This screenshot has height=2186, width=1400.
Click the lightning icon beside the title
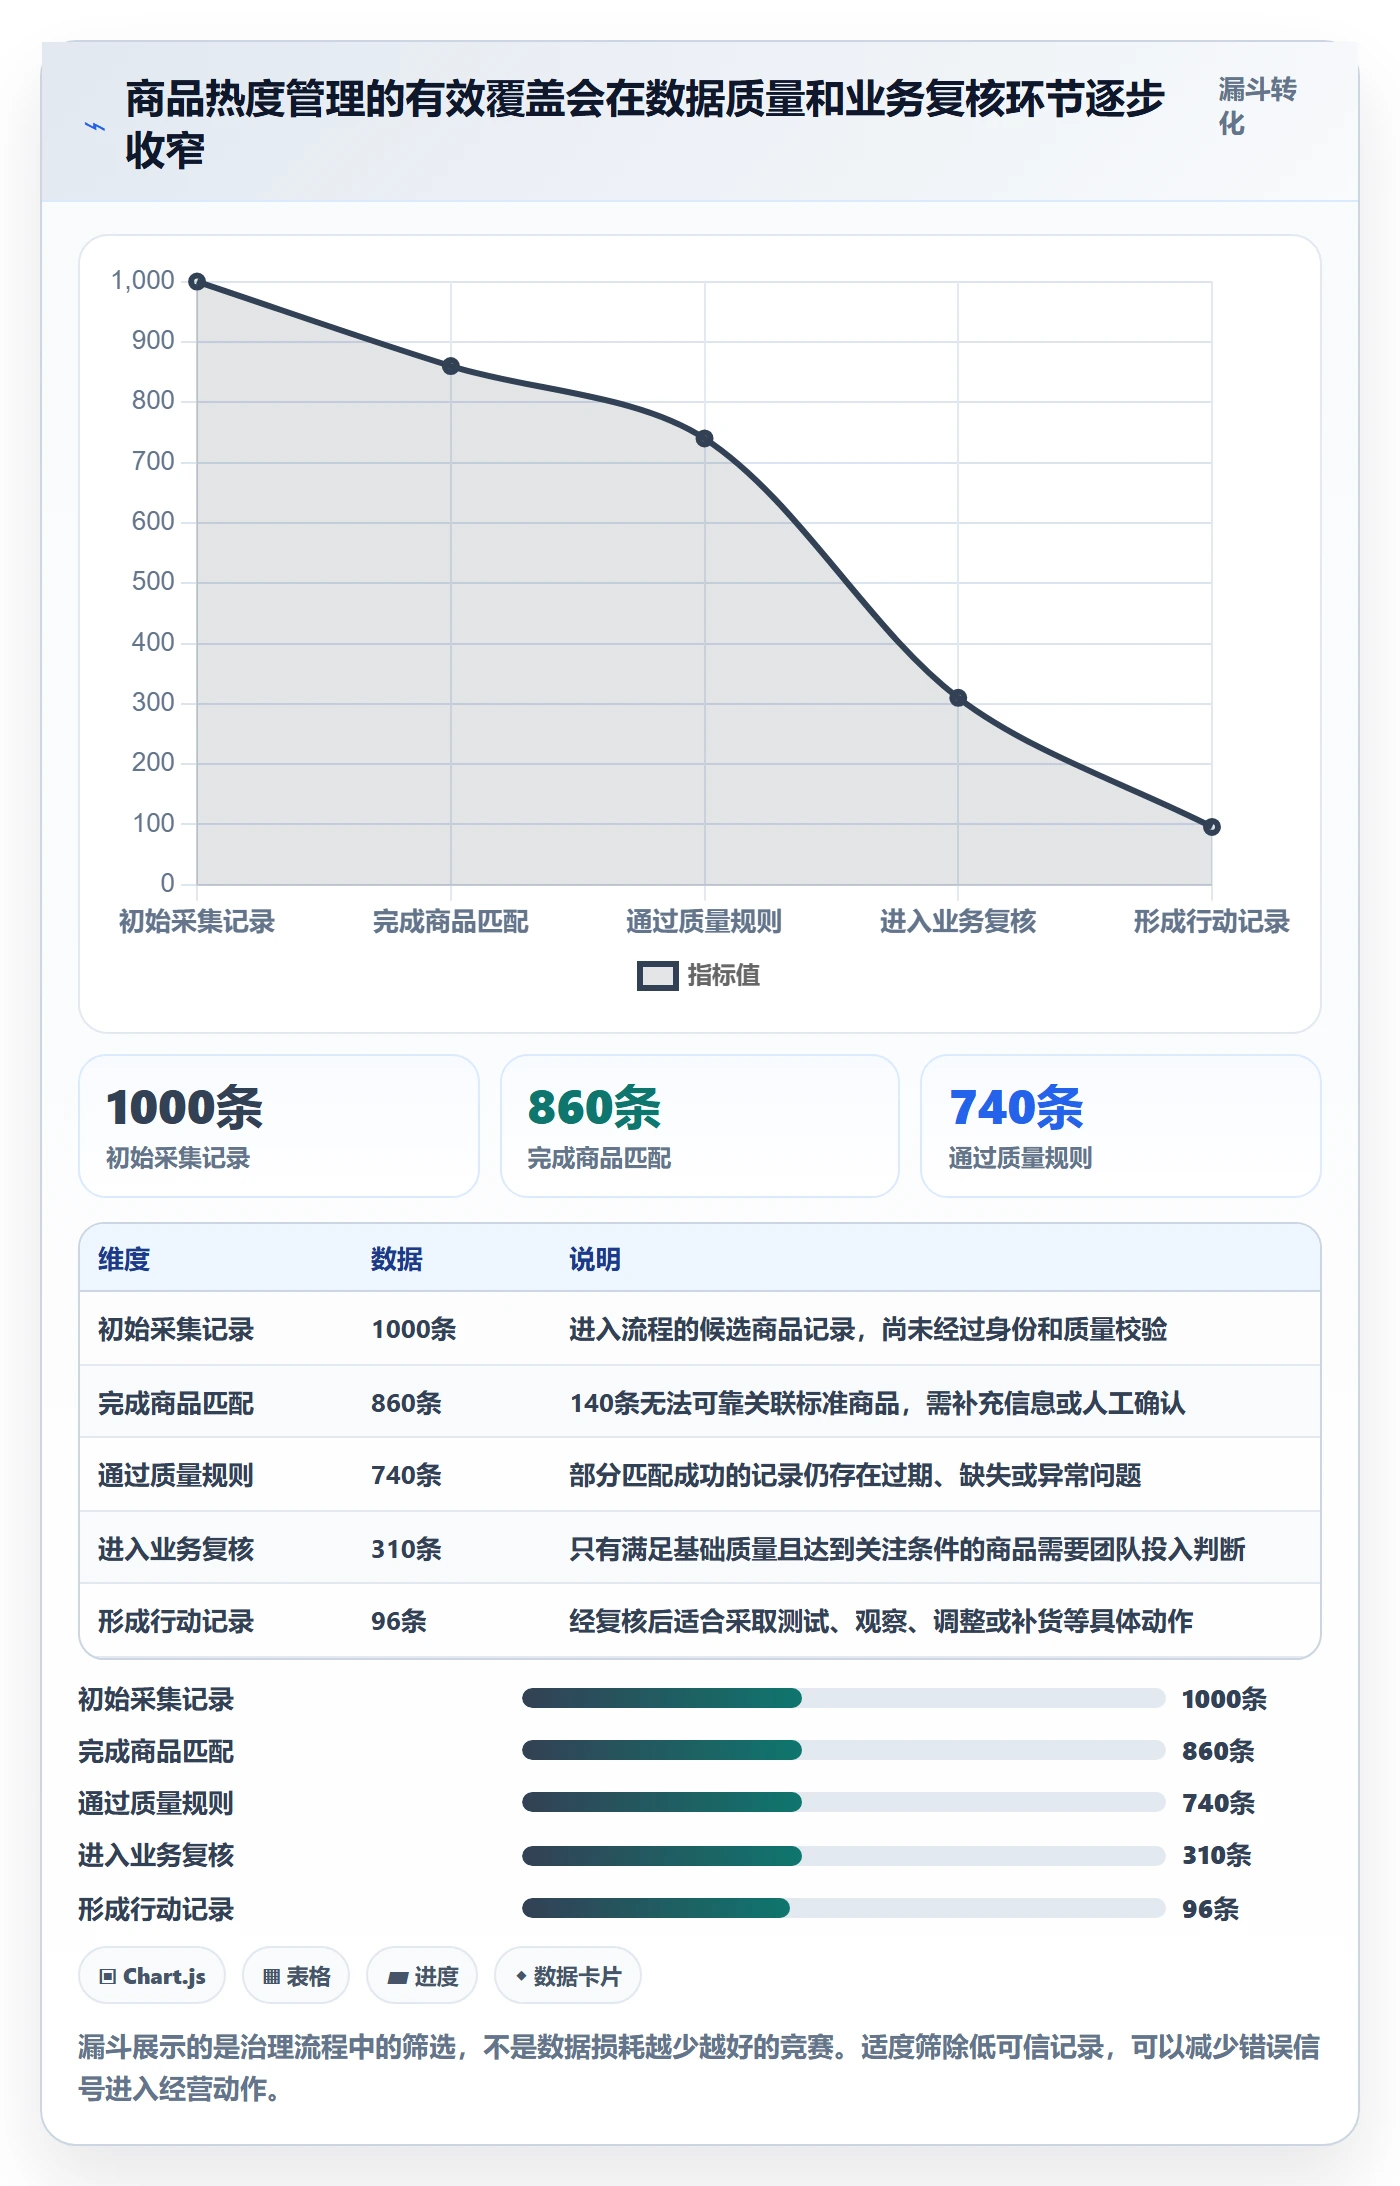[95, 127]
